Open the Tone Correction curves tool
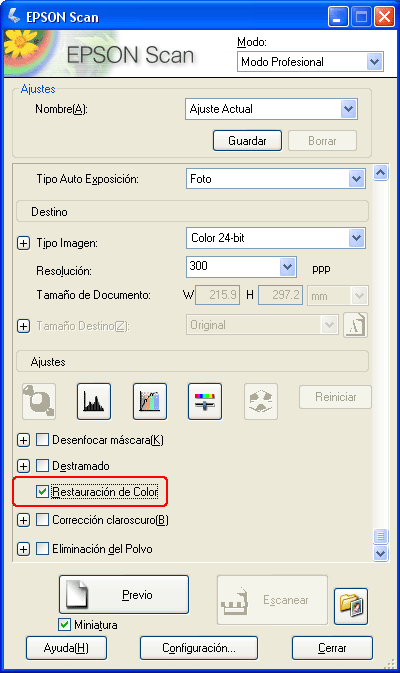Image resolution: width=400 pixels, height=673 pixels. [x=150, y=401]
